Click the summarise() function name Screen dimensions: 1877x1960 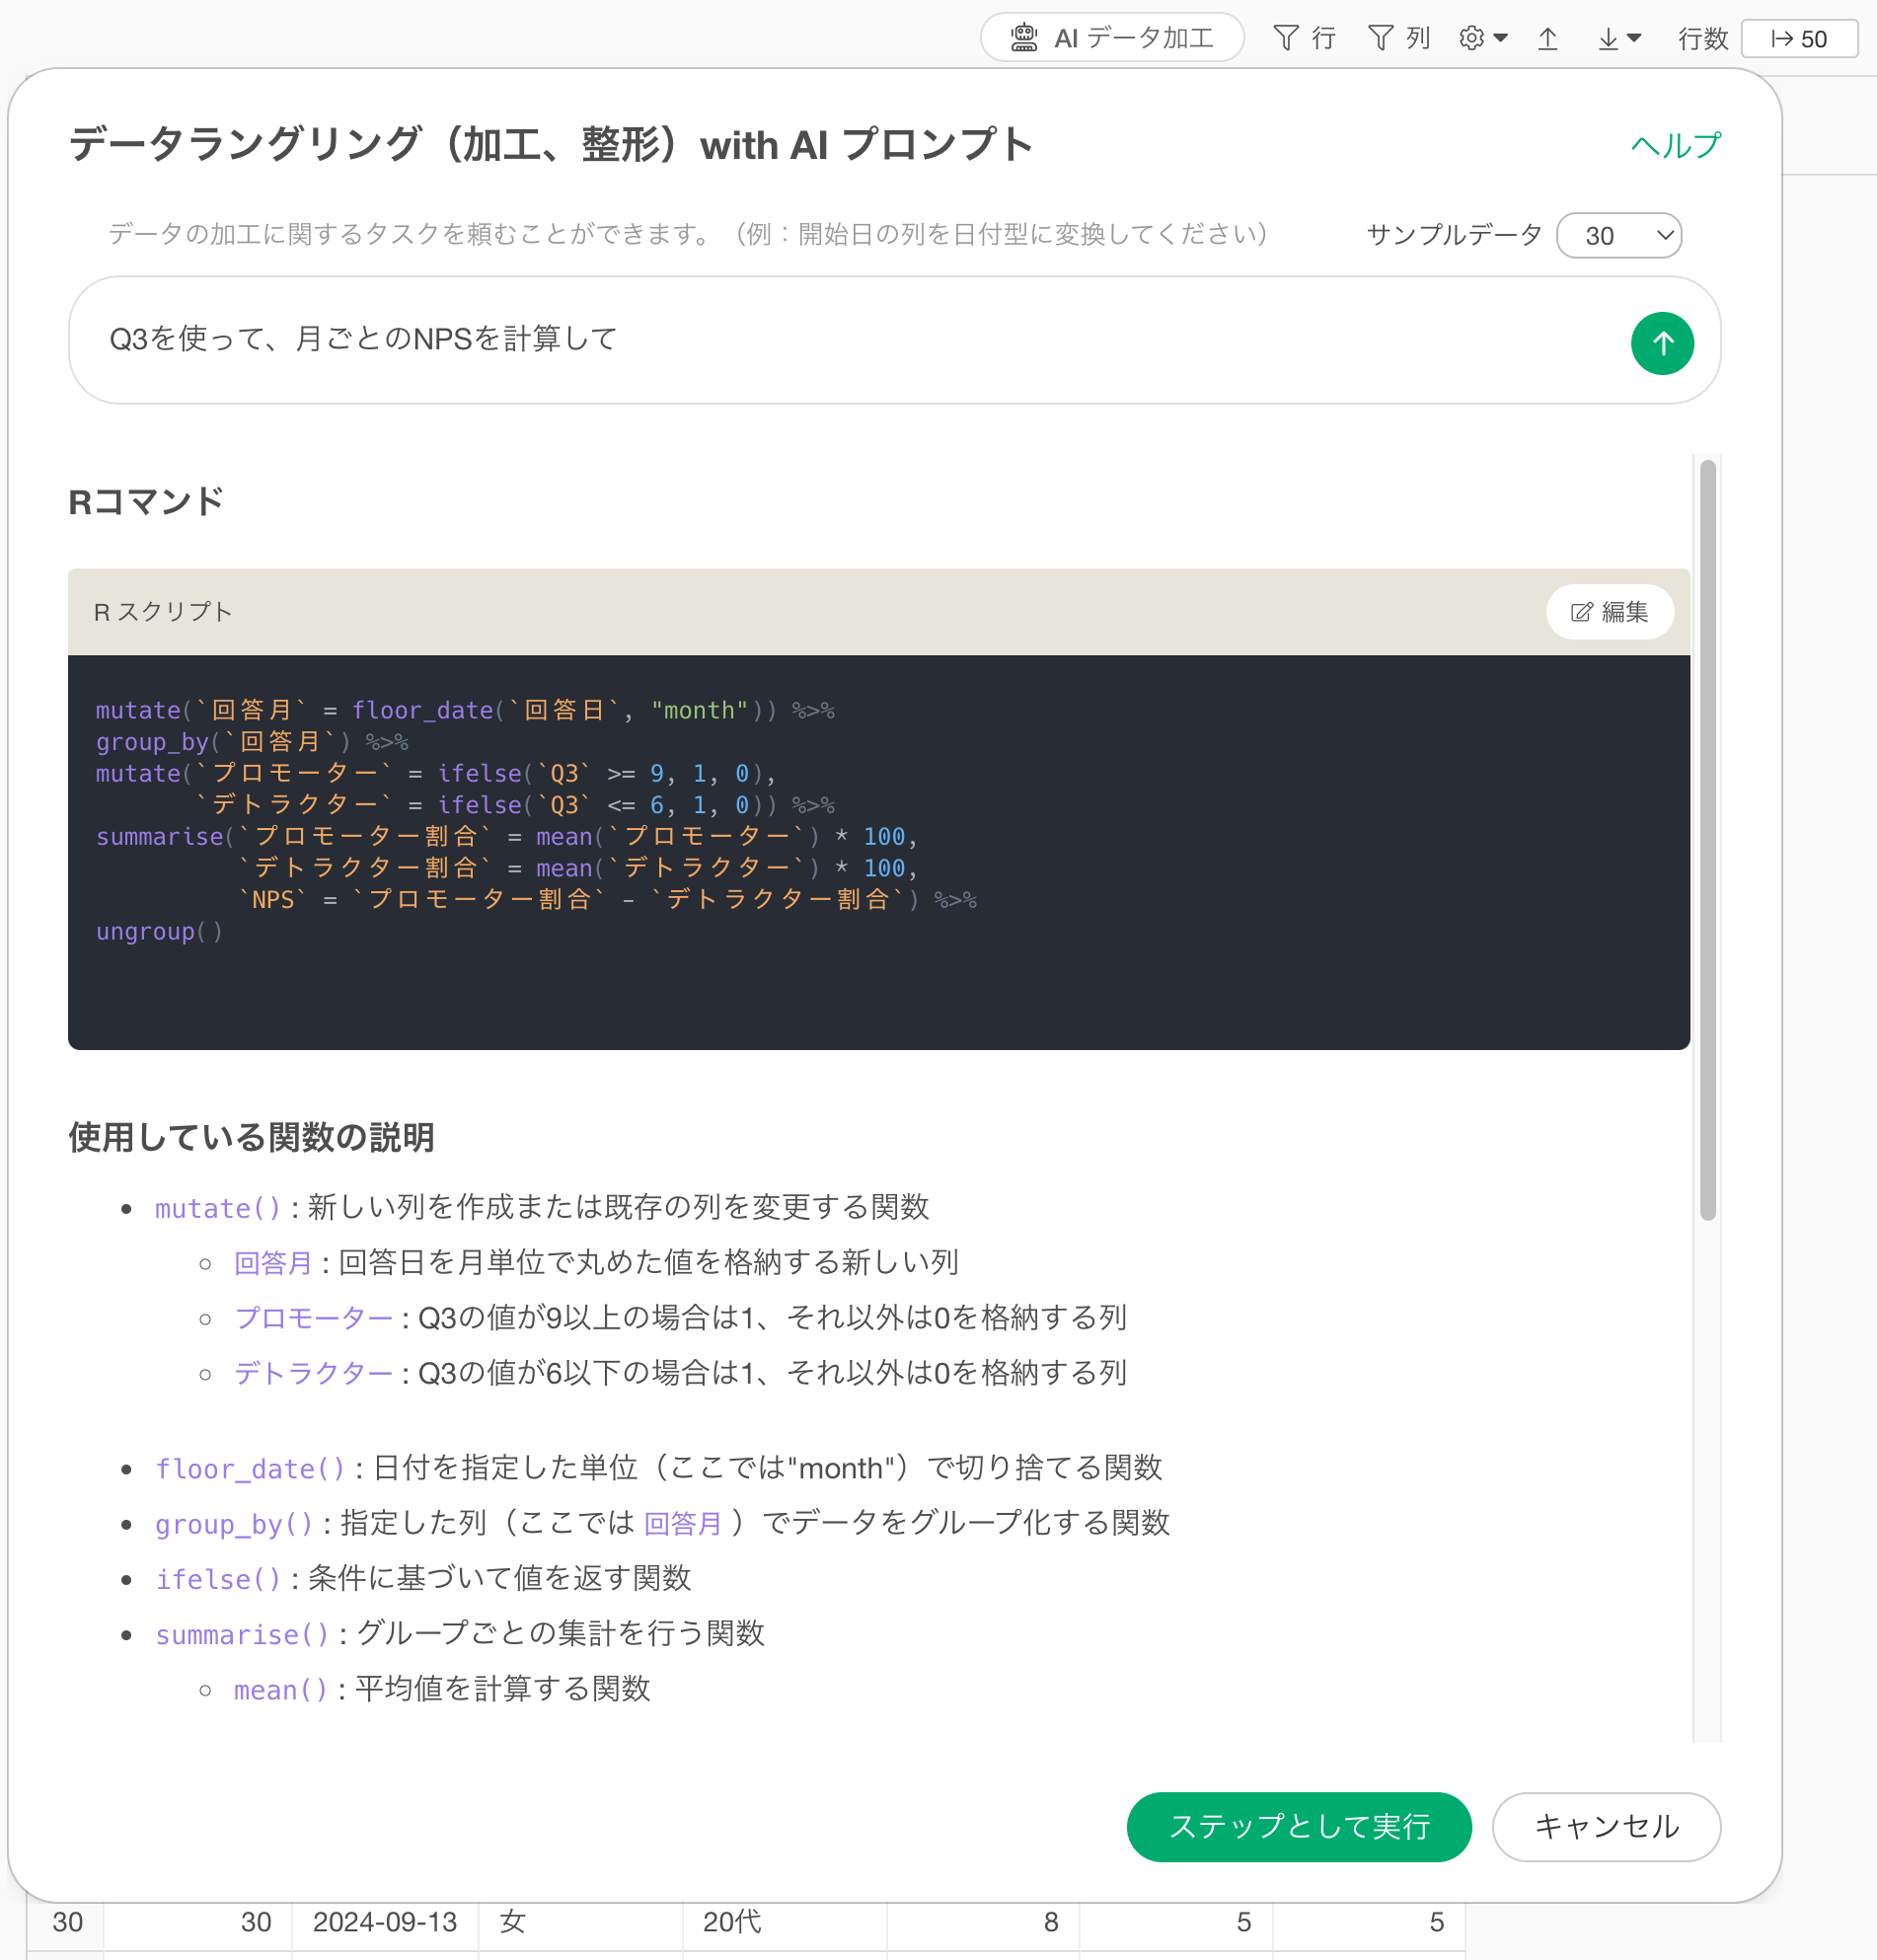coord(241,1634)
